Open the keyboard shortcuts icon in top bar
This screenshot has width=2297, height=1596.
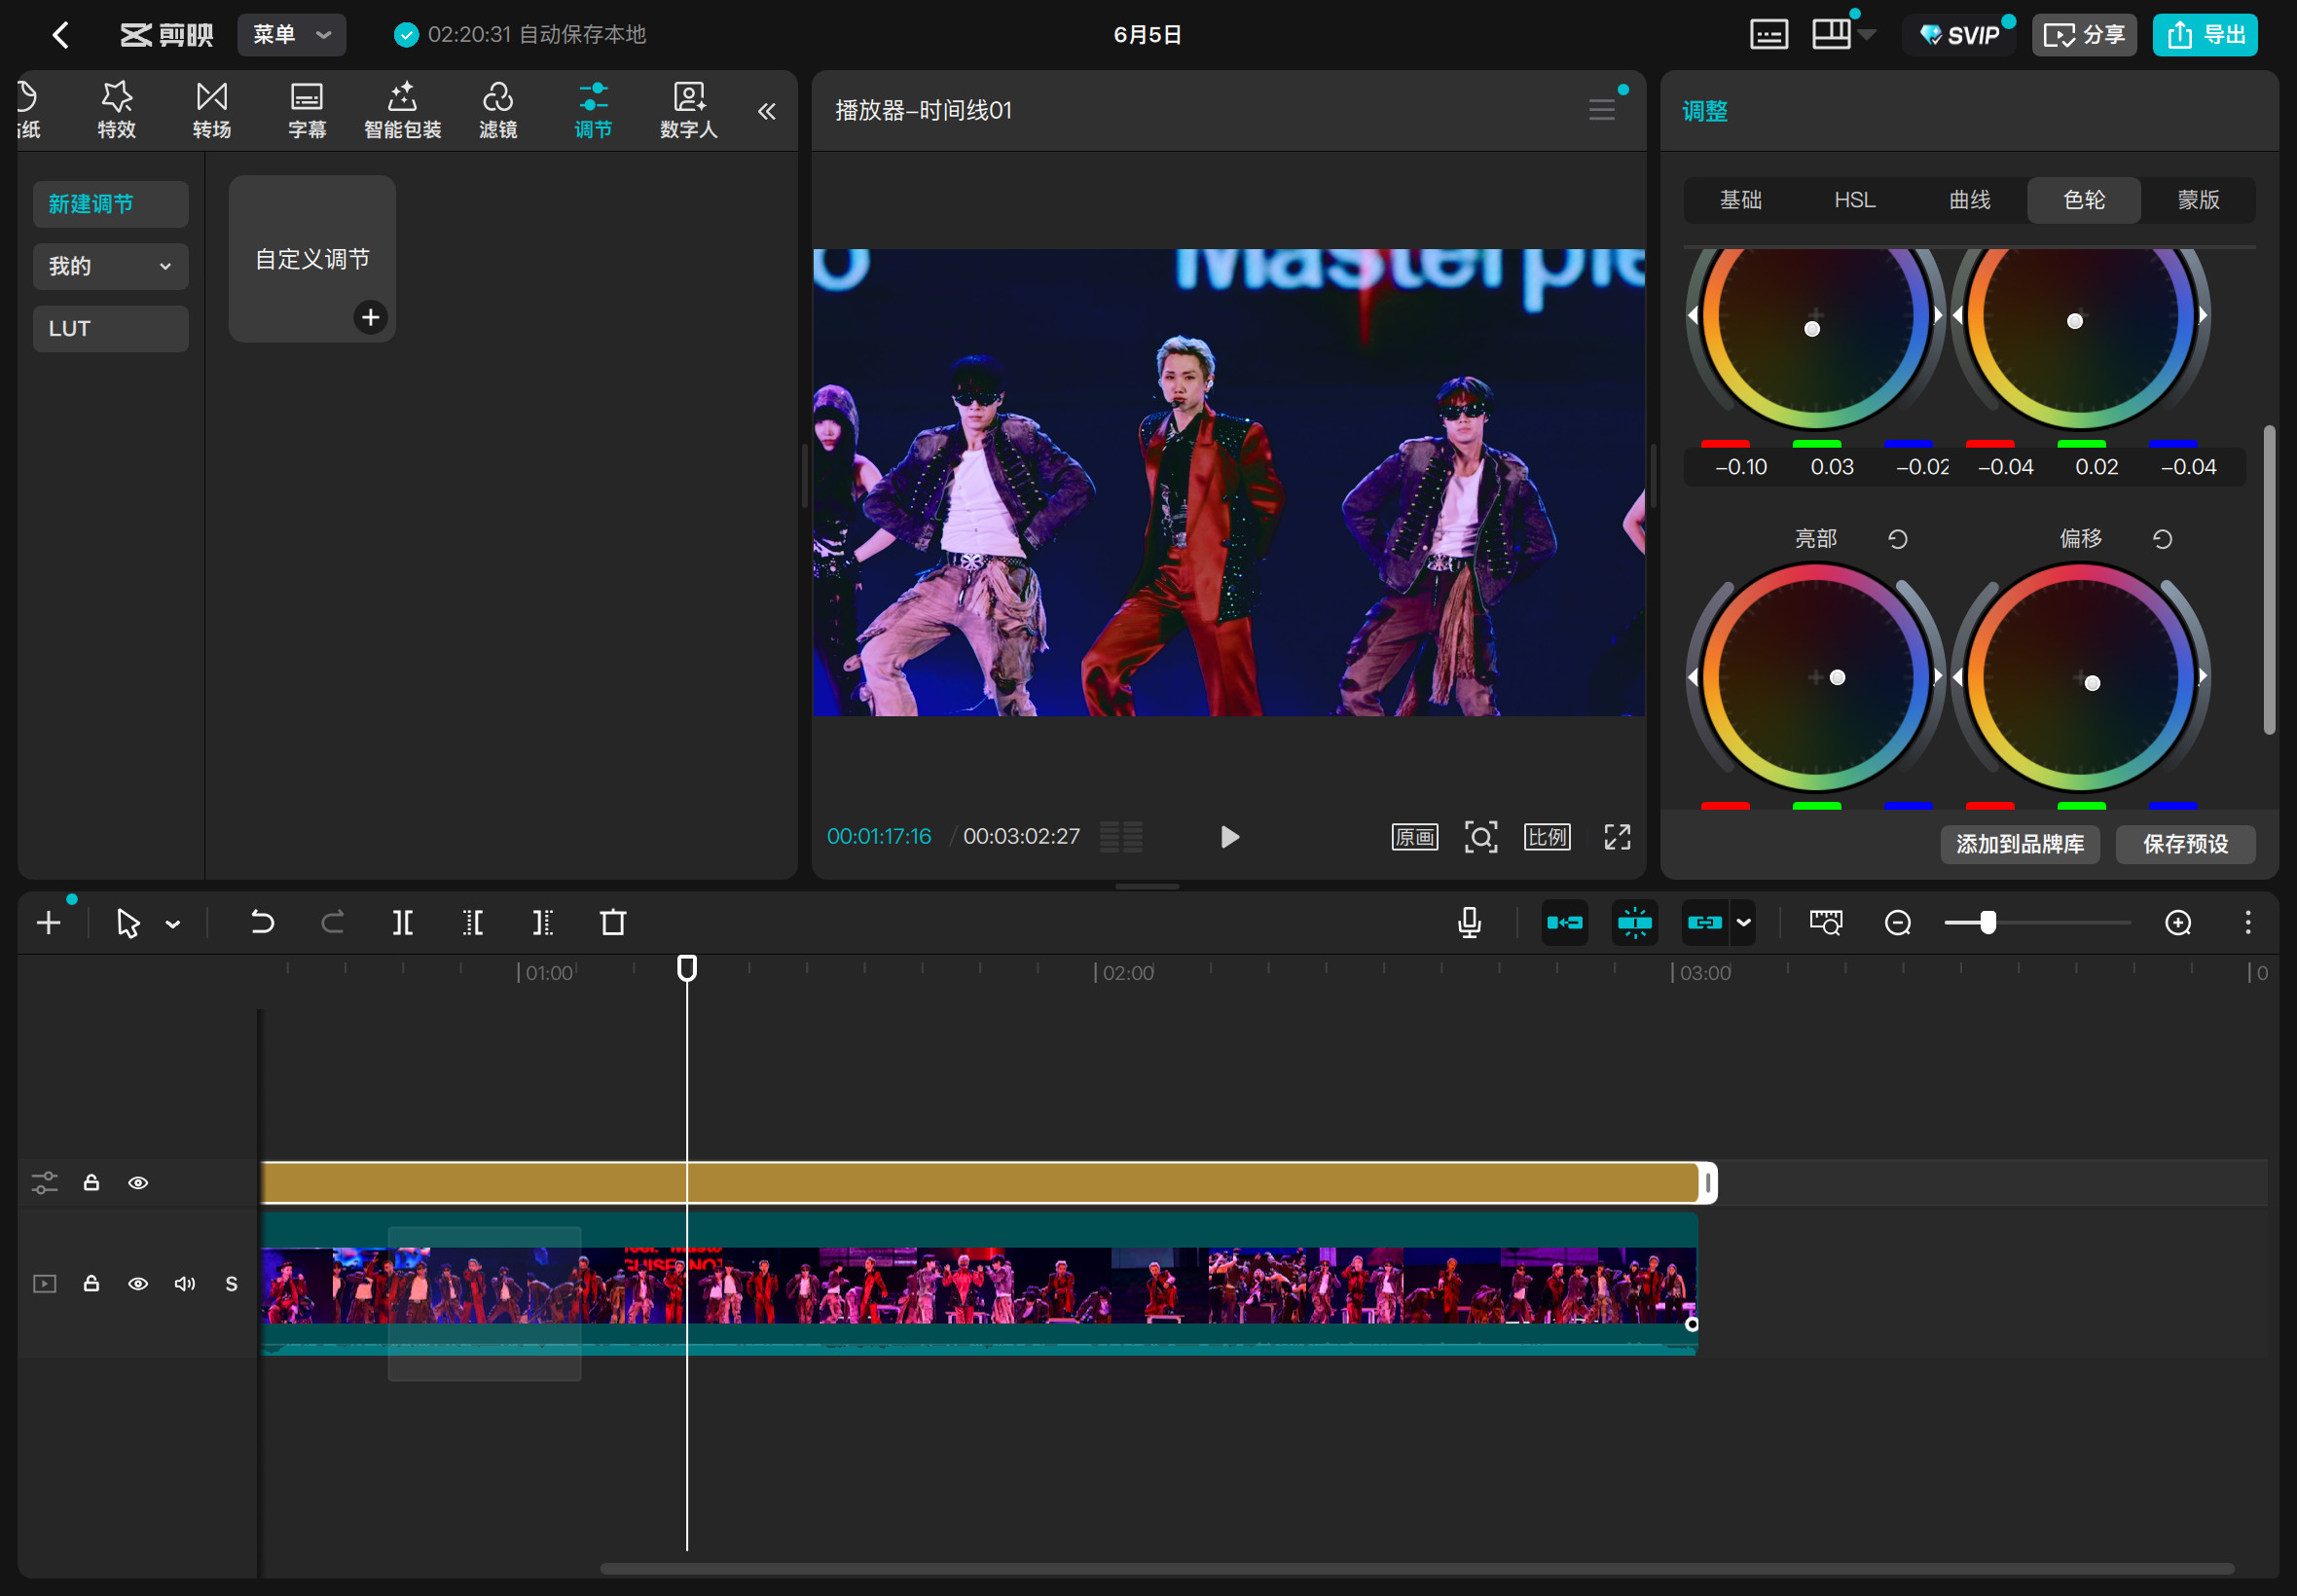[1768, 35]
